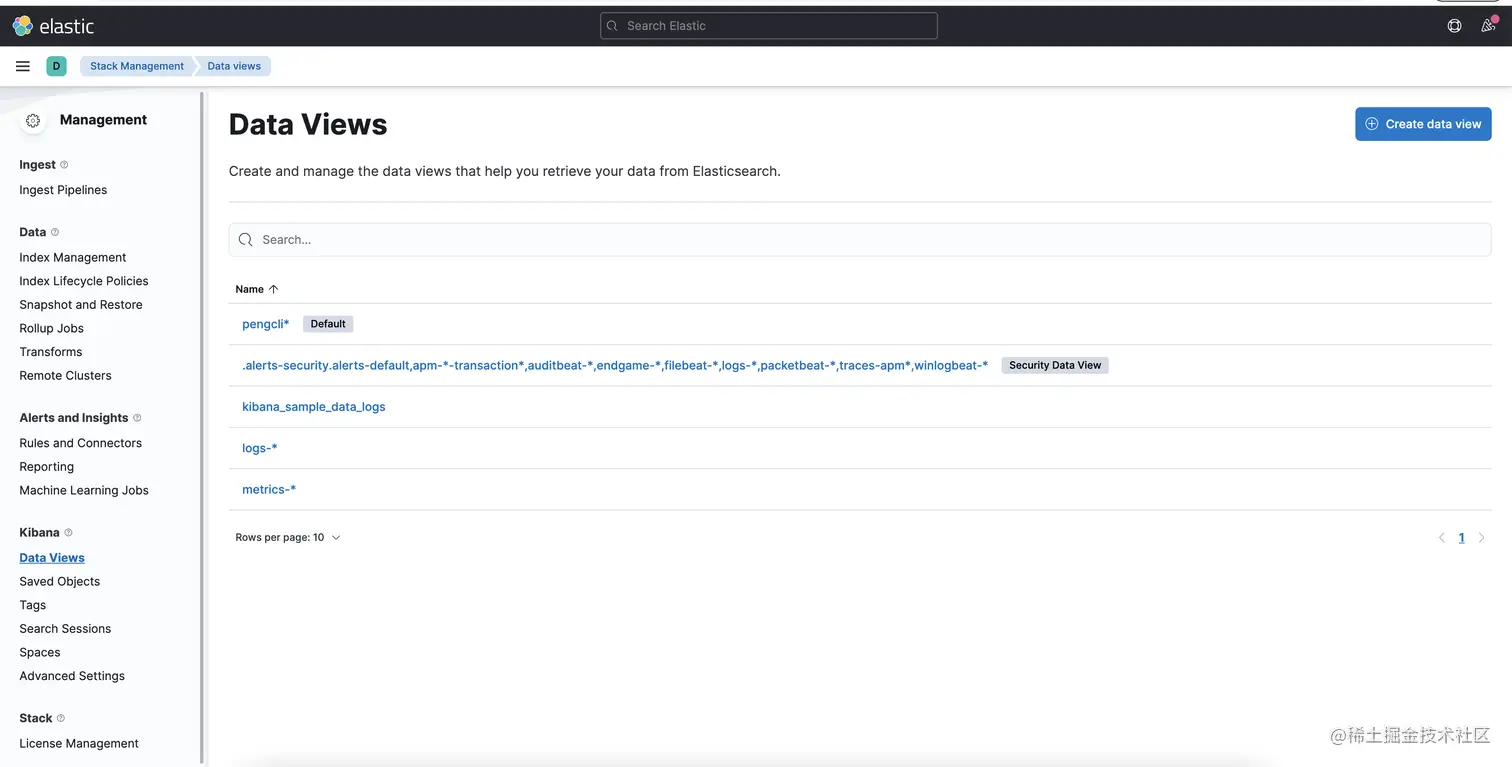
Task: Go to next page arrow
Action: (1481, 538)
